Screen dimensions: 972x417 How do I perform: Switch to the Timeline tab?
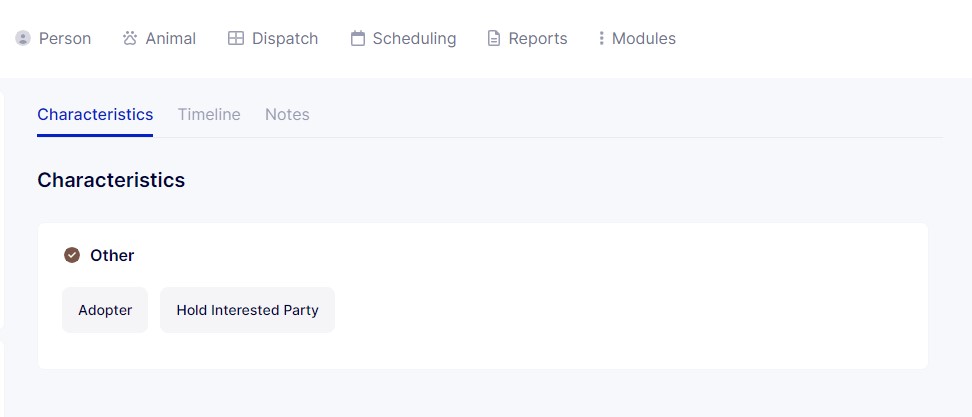pos(209,115)
